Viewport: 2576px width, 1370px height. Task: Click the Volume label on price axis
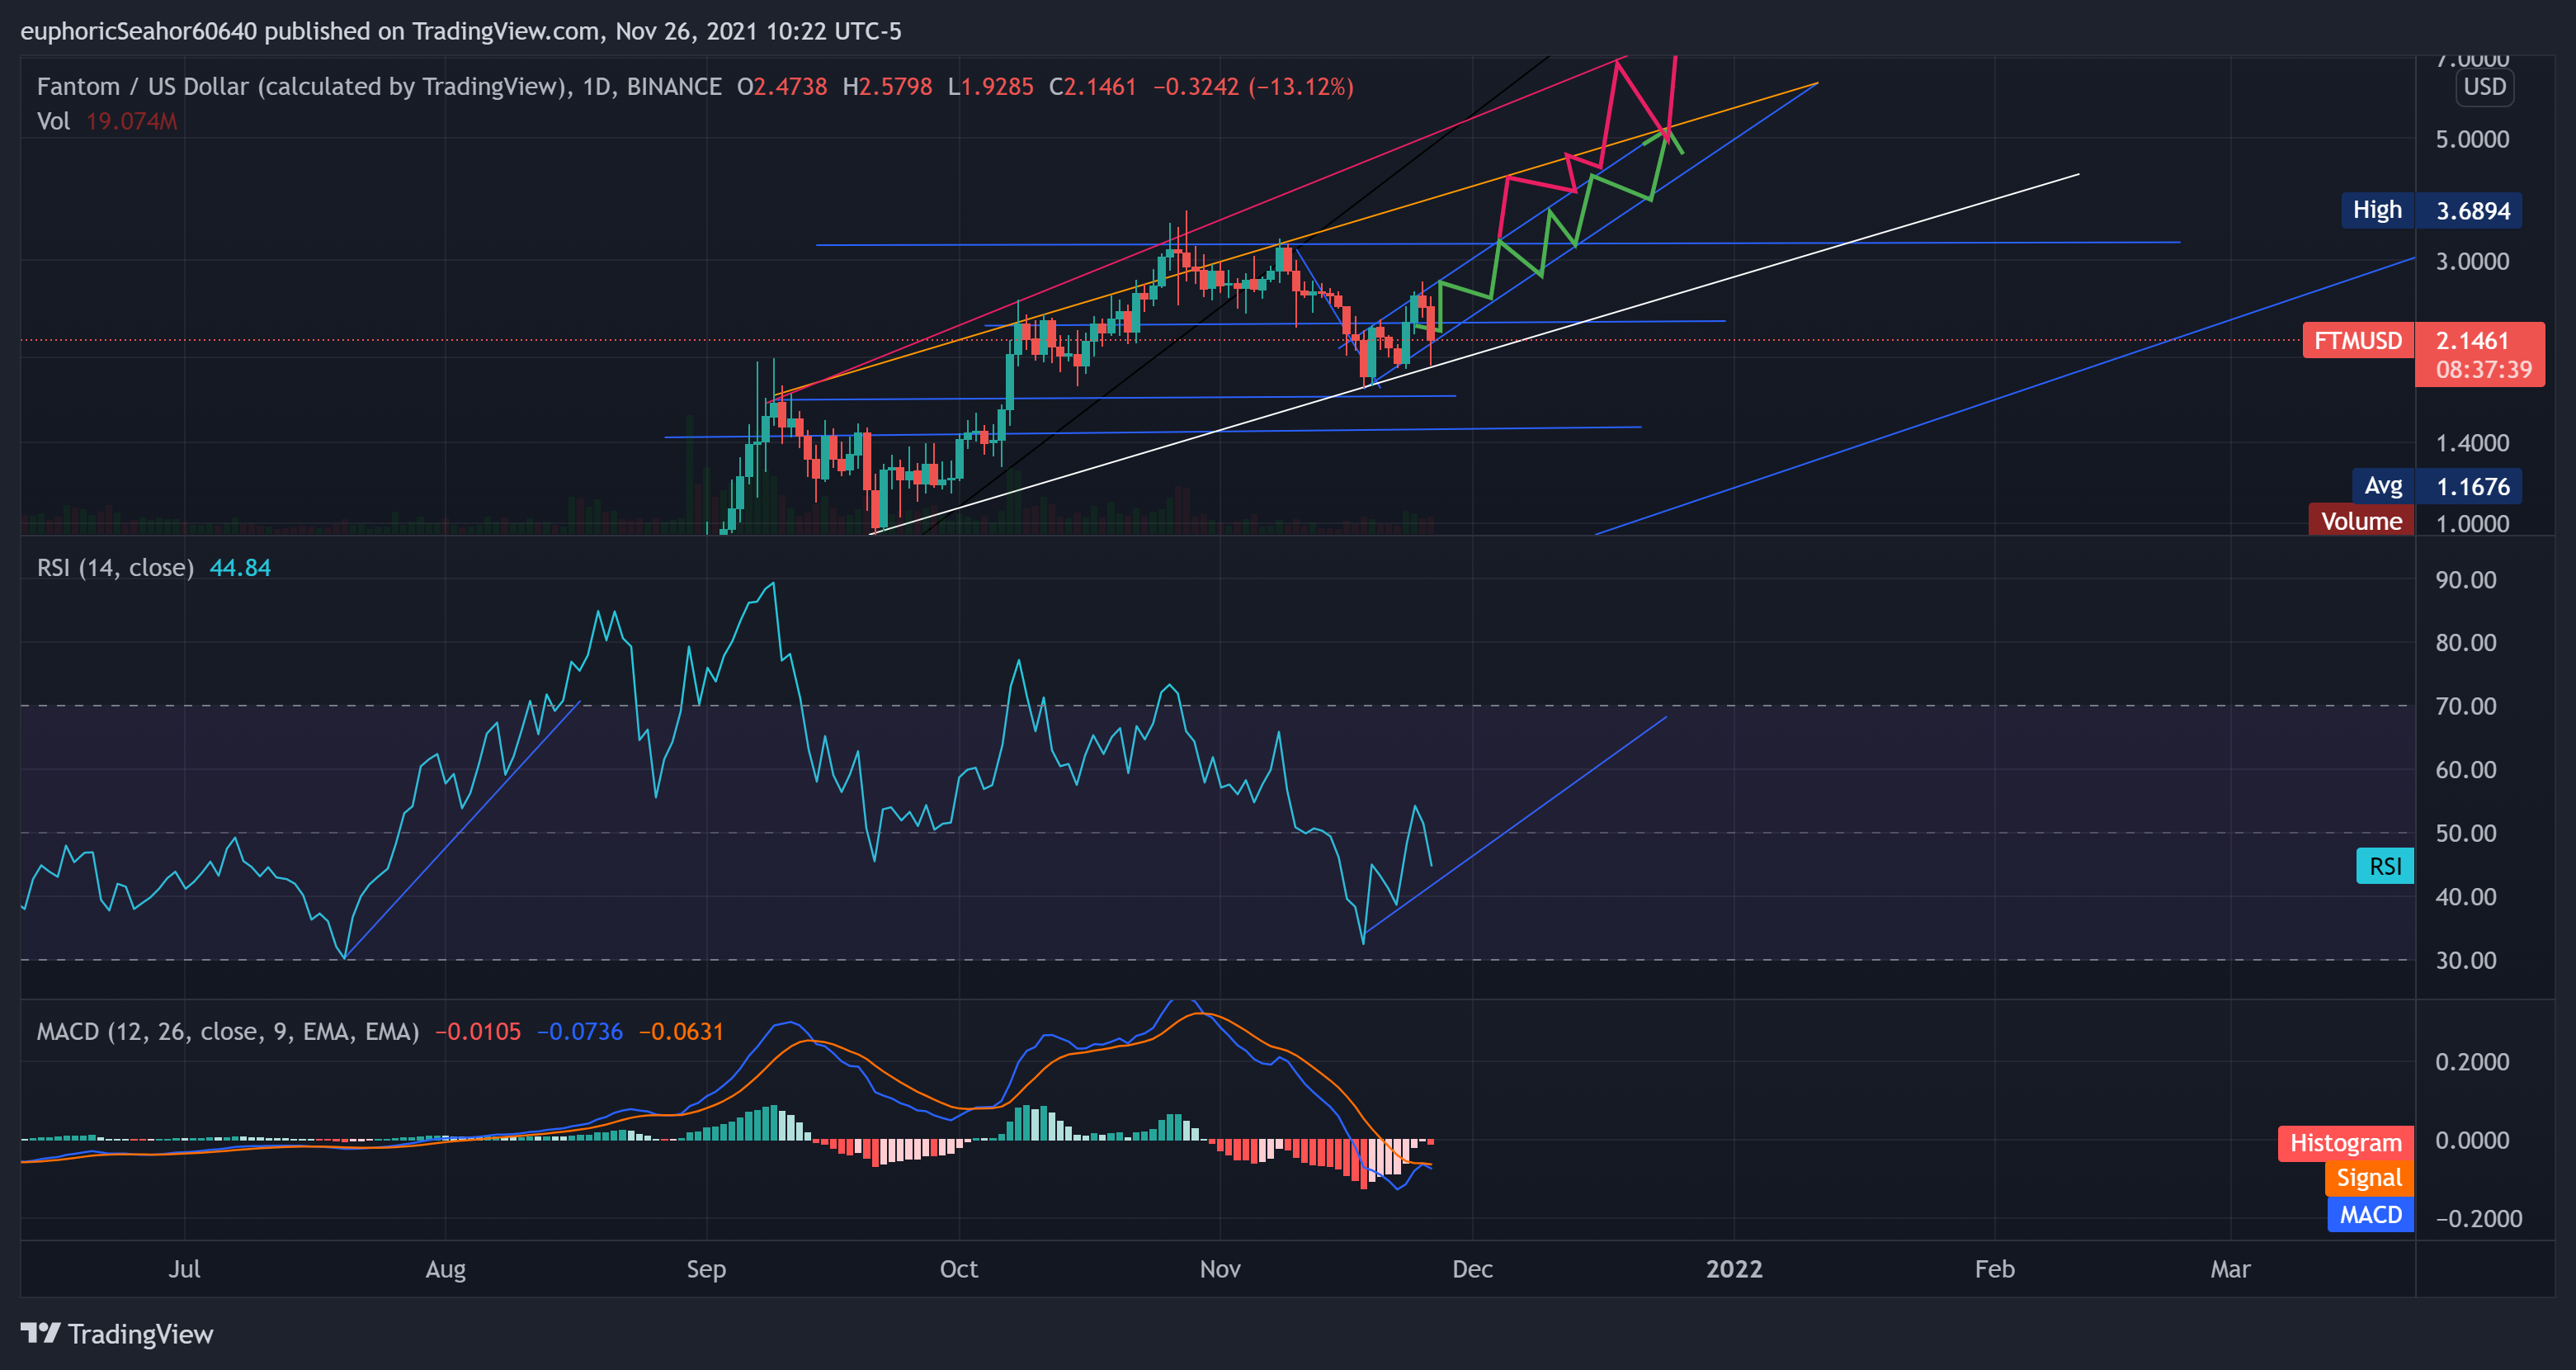2361,521
